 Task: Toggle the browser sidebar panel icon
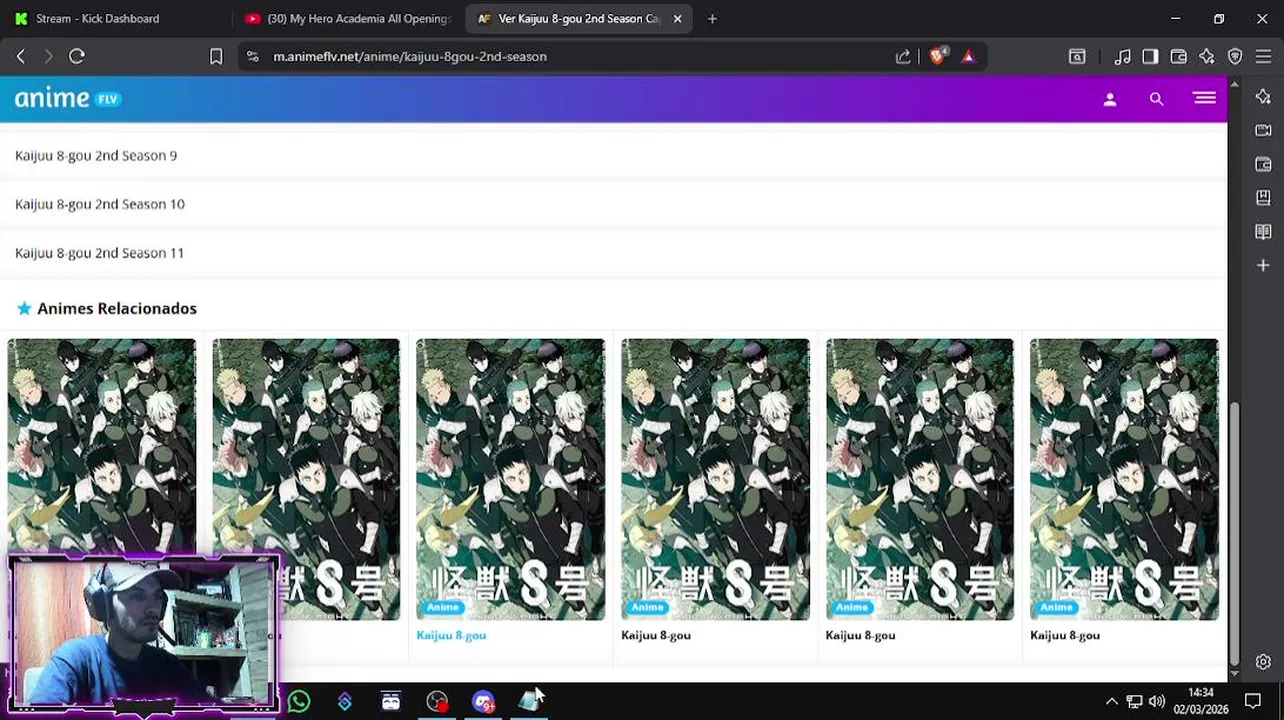[x=1150, y=57]
